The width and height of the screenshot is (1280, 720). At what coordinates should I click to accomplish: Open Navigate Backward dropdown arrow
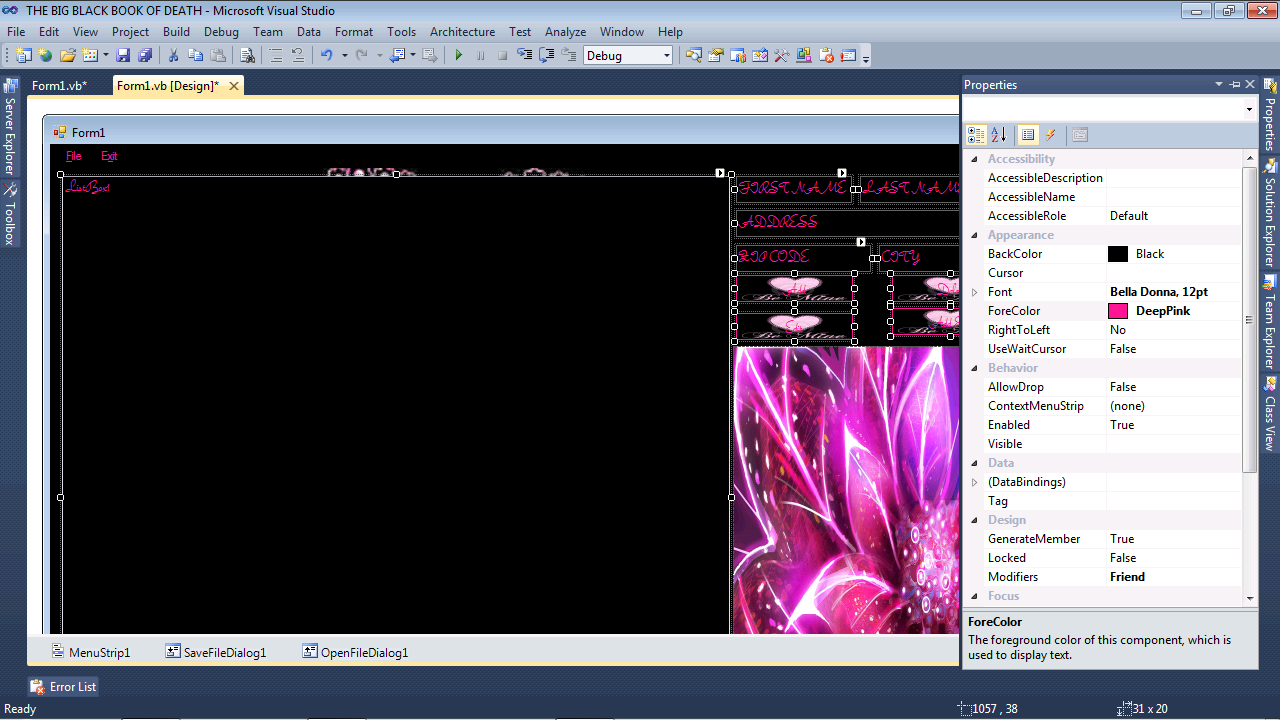tap(413, 56)
